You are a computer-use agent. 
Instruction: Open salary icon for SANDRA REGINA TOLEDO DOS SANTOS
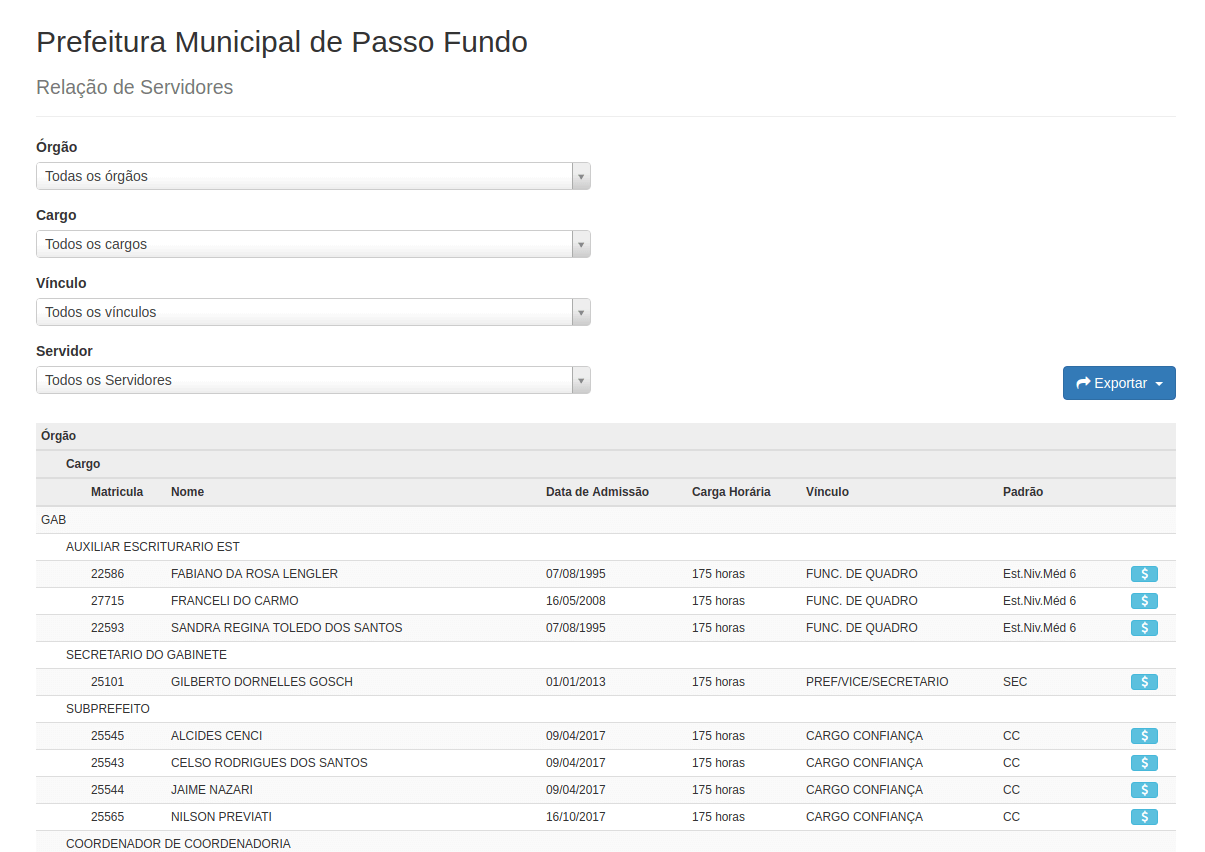1144,628
